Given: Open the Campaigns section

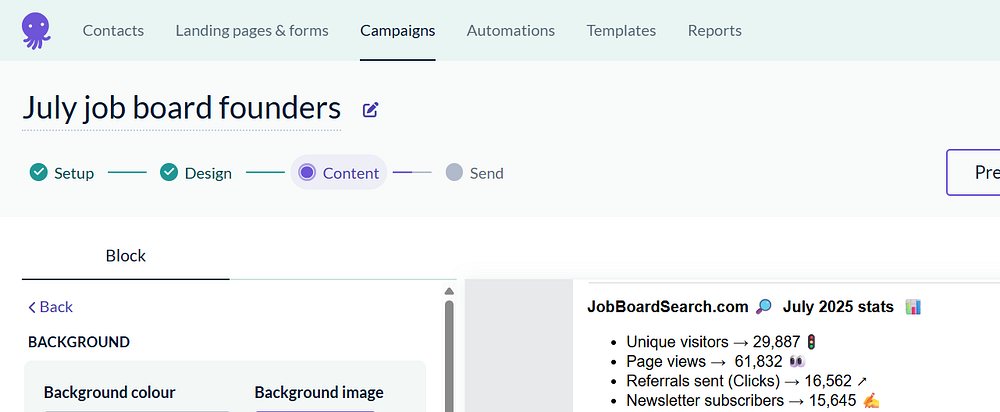Looking at the screenshot, I should tap(398, 30).
